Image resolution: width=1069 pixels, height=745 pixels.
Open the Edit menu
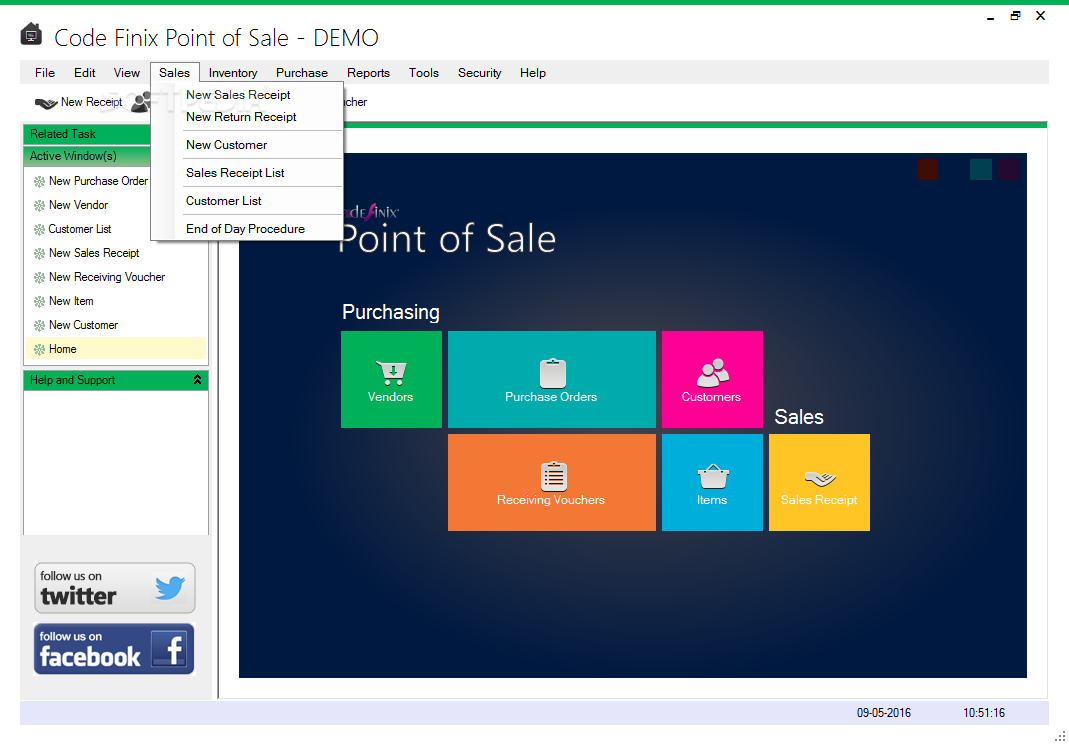[x=85, y=73]
